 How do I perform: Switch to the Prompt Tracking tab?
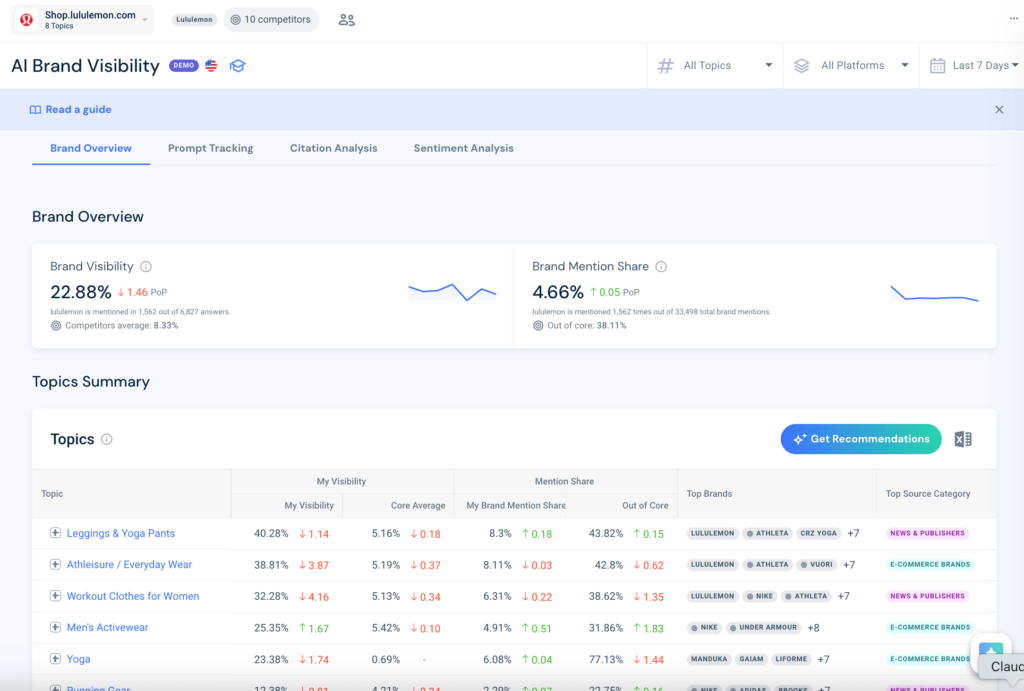point(210,148)
